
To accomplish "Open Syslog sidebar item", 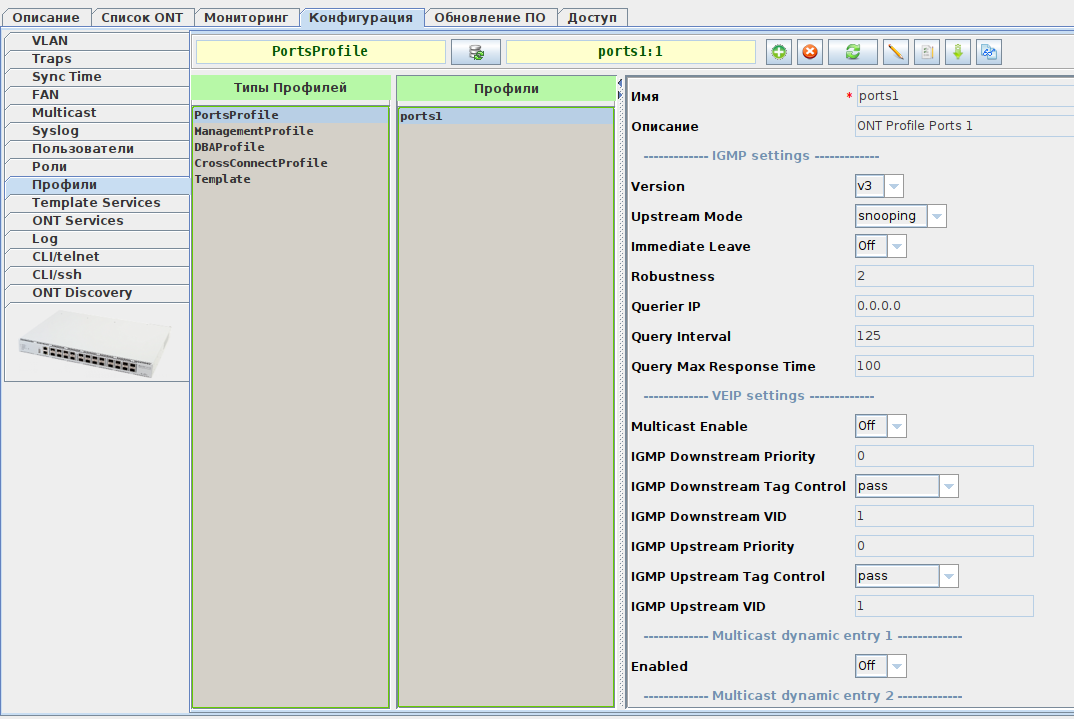I will [x=97, y=131].
